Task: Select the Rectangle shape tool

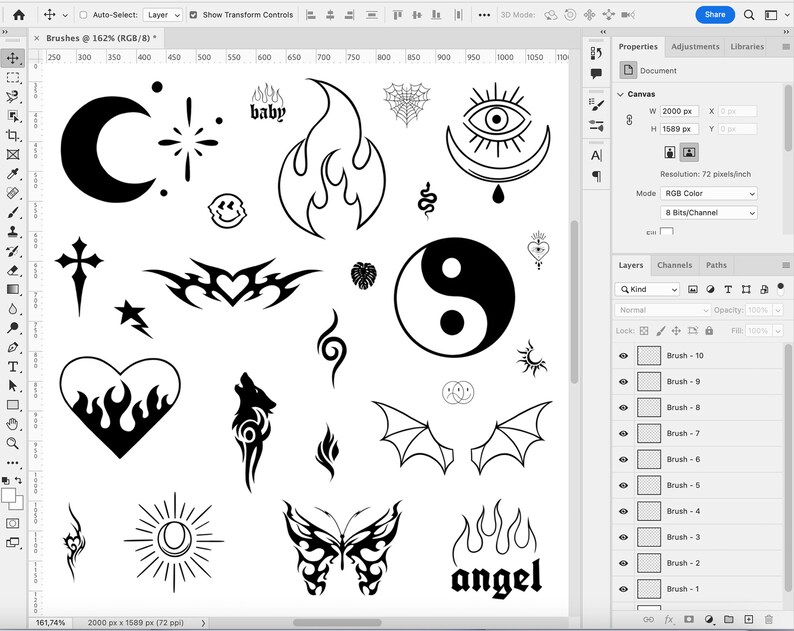Action: pos(13,405)
